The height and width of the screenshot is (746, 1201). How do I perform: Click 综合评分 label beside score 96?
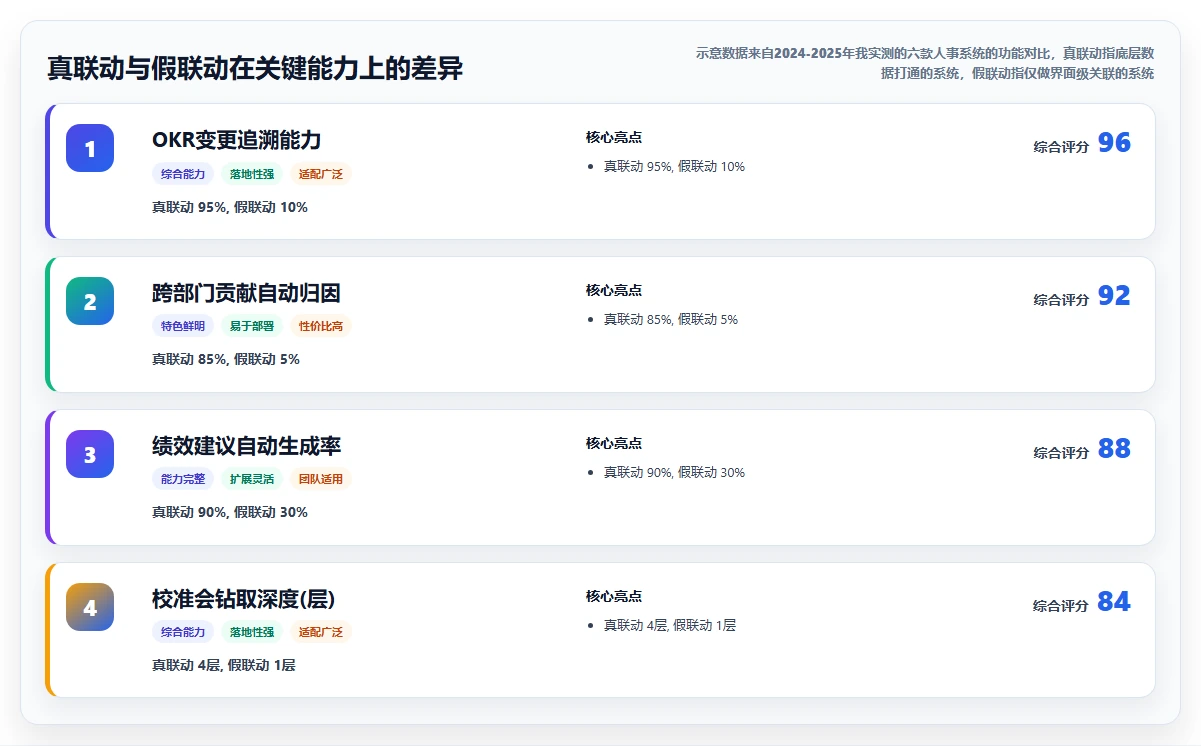tap(1061, 147)
